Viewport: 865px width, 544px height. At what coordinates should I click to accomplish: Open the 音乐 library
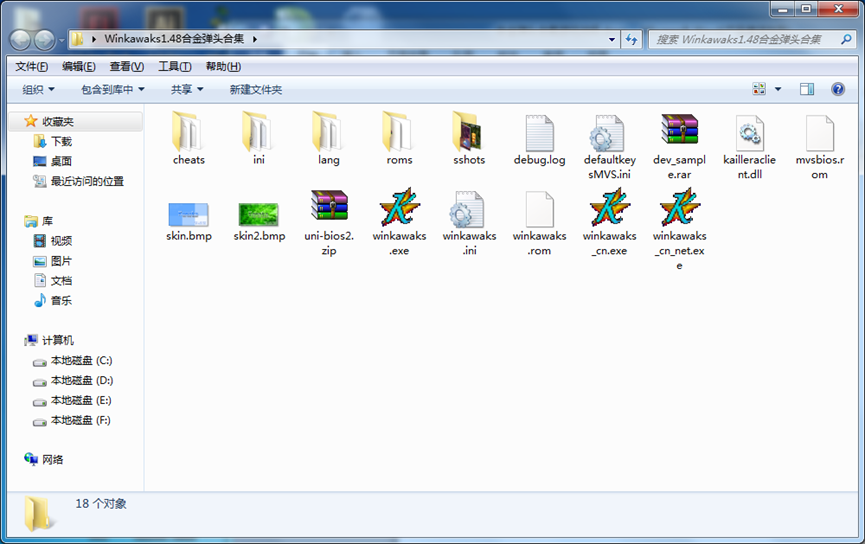(61, 300)
